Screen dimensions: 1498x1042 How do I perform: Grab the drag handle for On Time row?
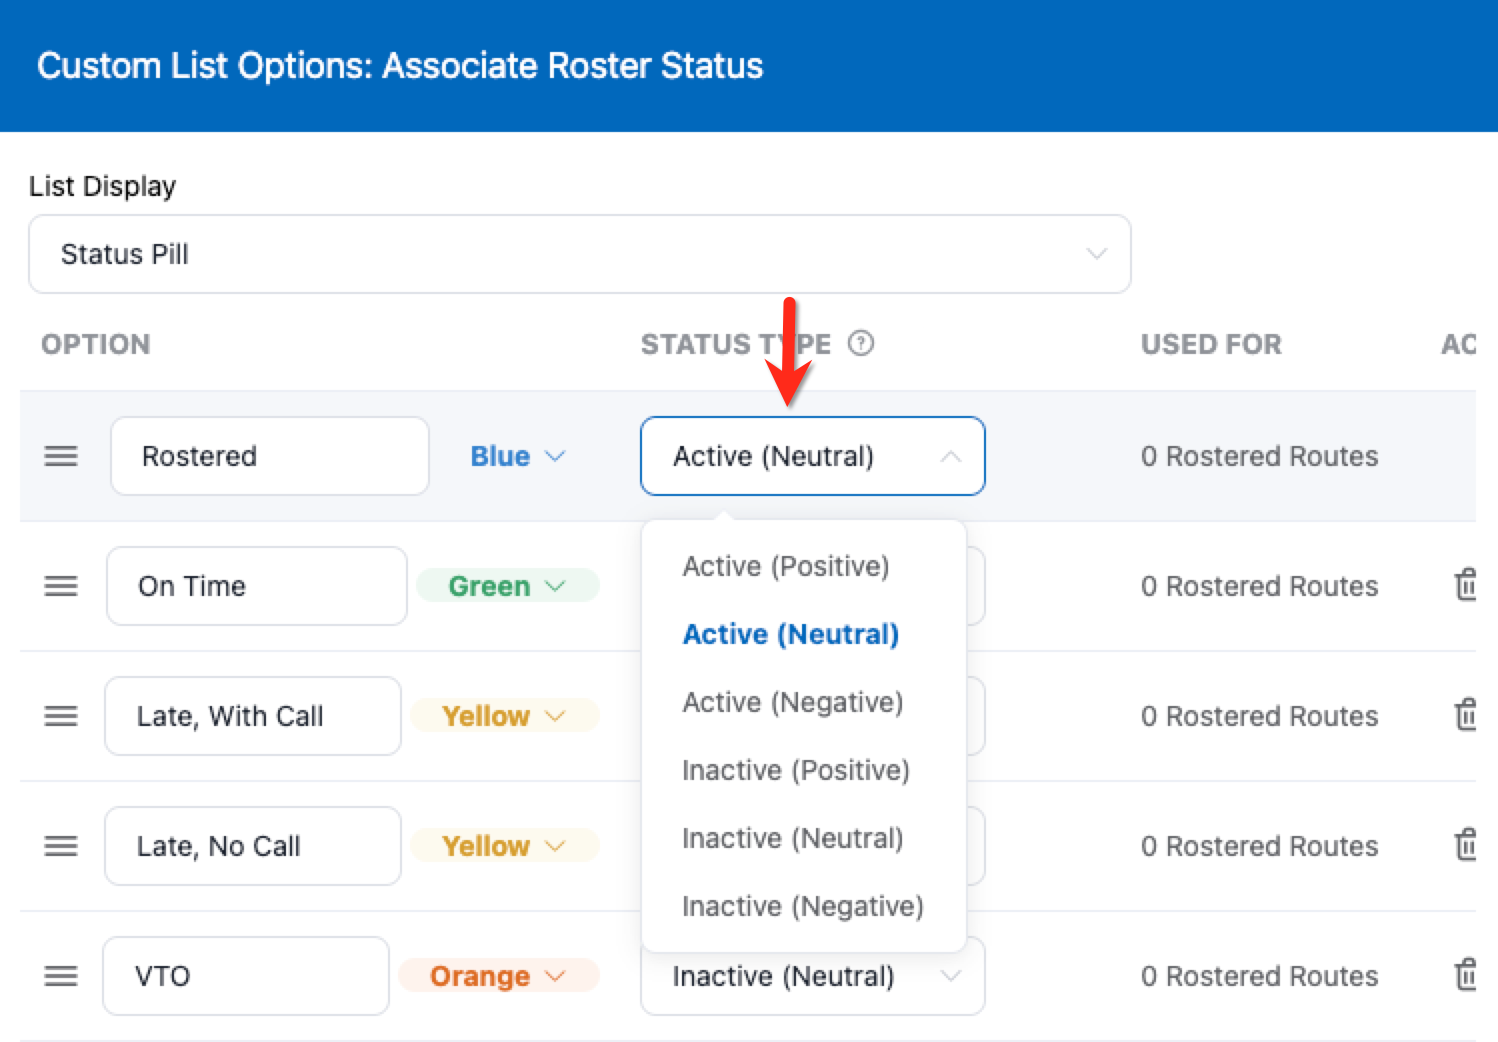point(61,586)
